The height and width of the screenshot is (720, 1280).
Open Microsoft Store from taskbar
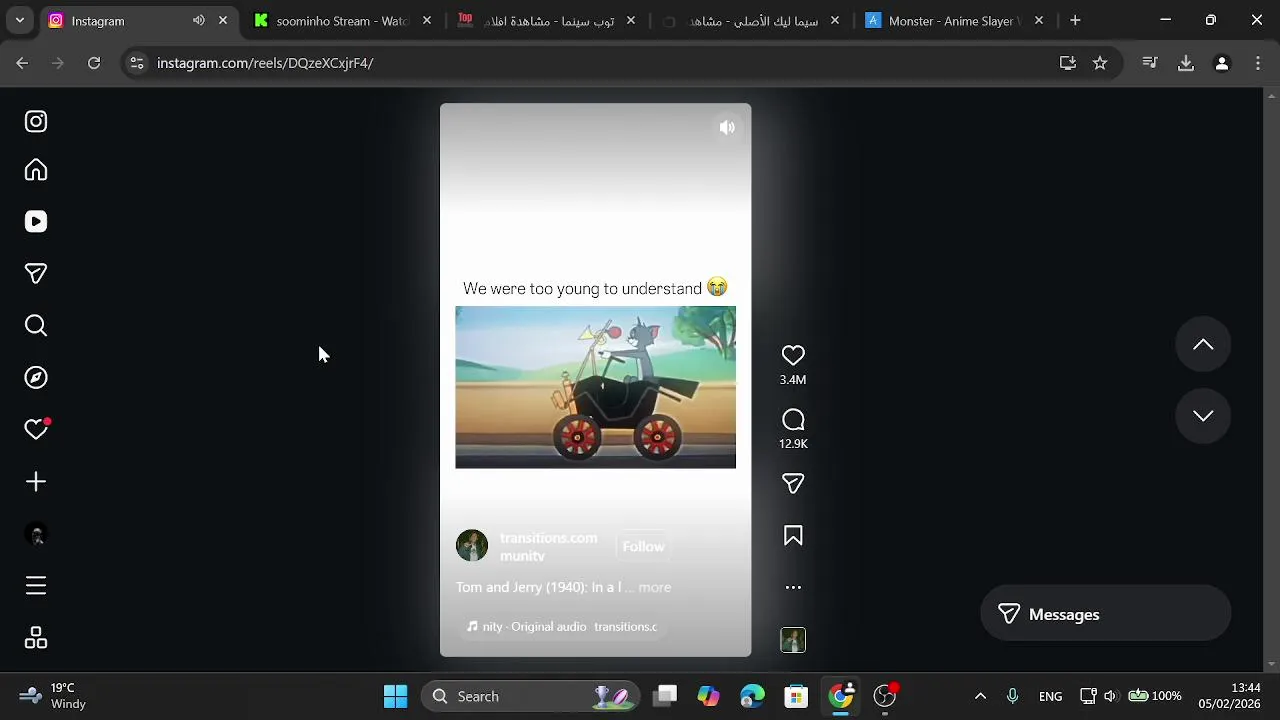(x=796, y=696)
